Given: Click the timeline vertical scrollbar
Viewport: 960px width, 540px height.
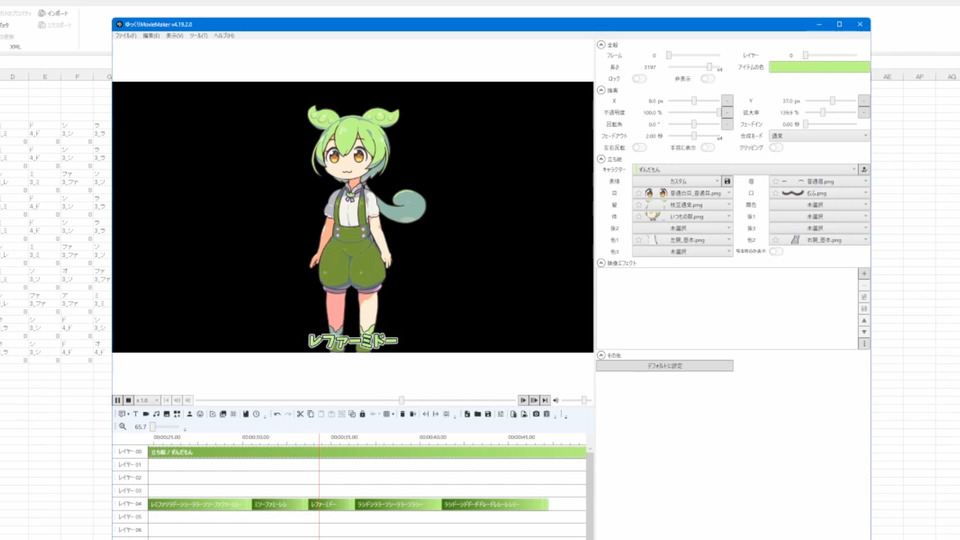Looking at the screenshot, I should [x=590, y=493].
